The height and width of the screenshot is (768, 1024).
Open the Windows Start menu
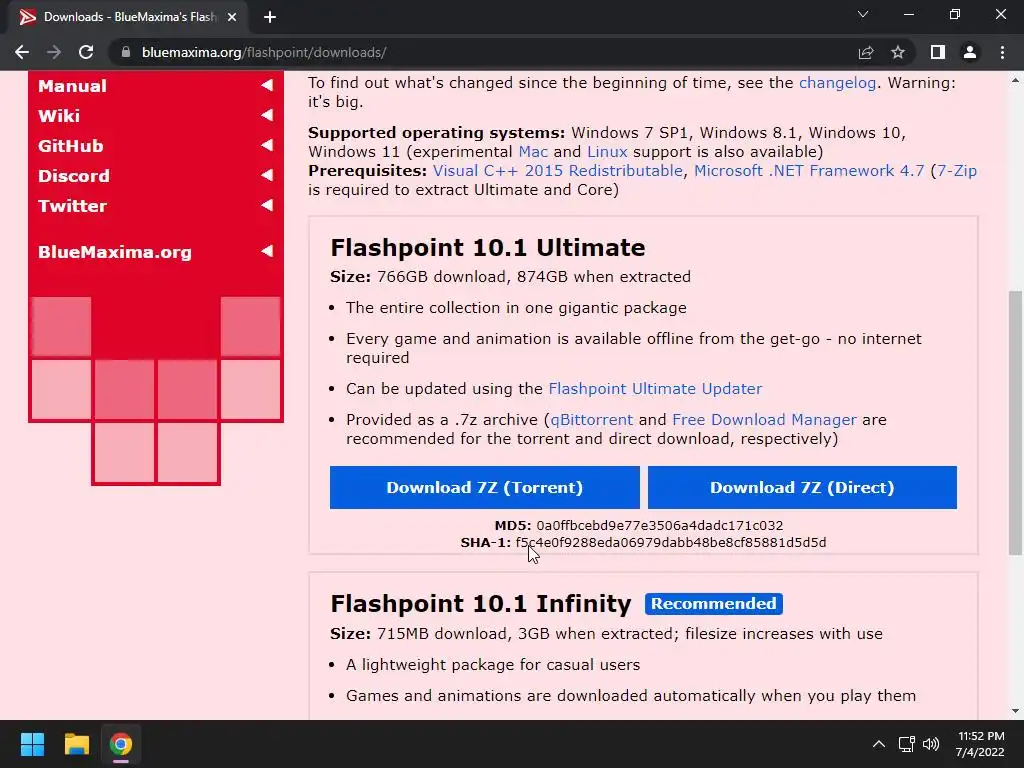pos(32,744)
